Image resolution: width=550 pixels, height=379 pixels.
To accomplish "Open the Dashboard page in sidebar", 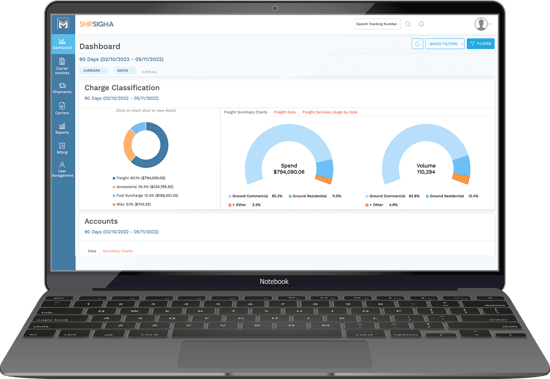I will tap(63, 44).
